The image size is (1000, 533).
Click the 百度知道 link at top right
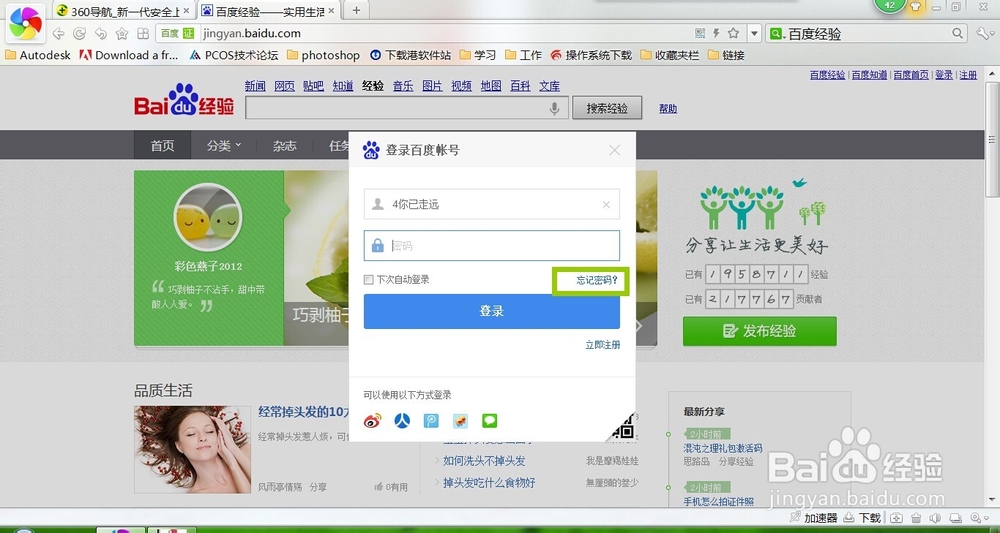pyautogui.click(x=869, y=75)
